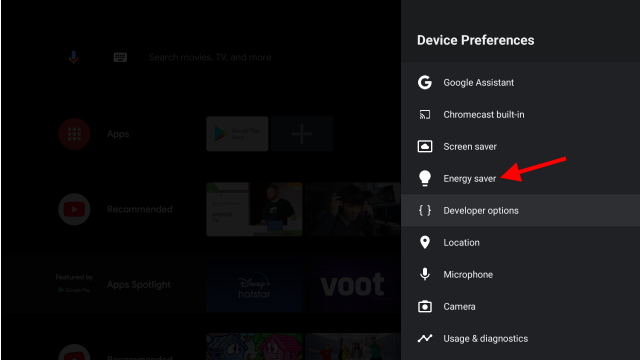Click the Microphone settings icon
This screenshot has height=360, width=640.
pyautogui.click(x=424, y=274)
